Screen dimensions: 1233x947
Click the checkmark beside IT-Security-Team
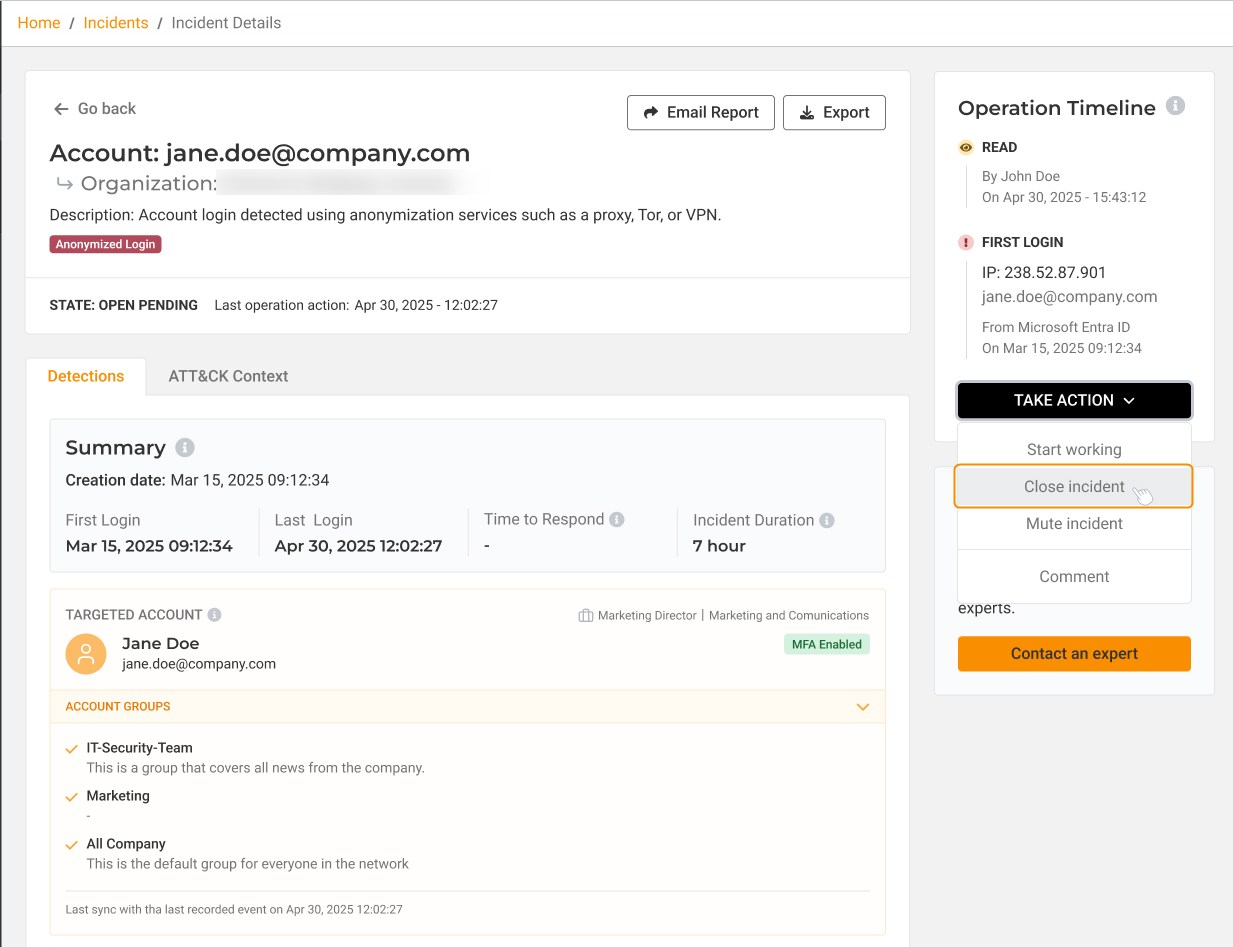tap(71, 748)
